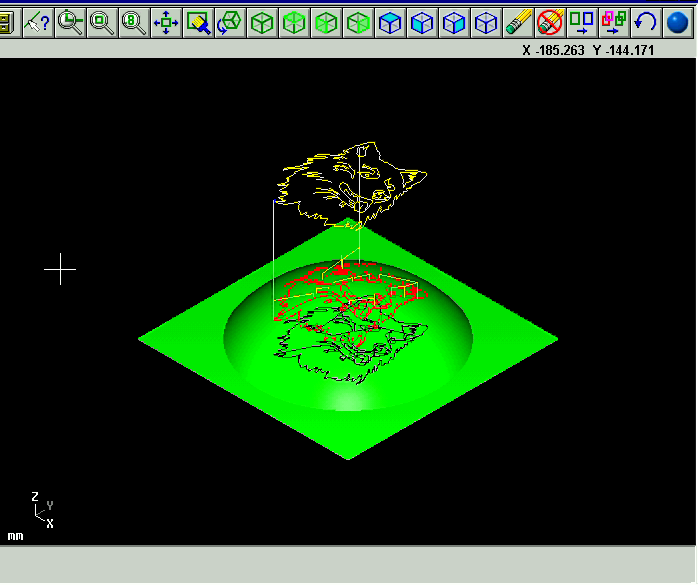Click magnifier with clock (previous zoom) icon
Image resolution: width=698 pixels, height=585 pixels.
coord(70,22)
